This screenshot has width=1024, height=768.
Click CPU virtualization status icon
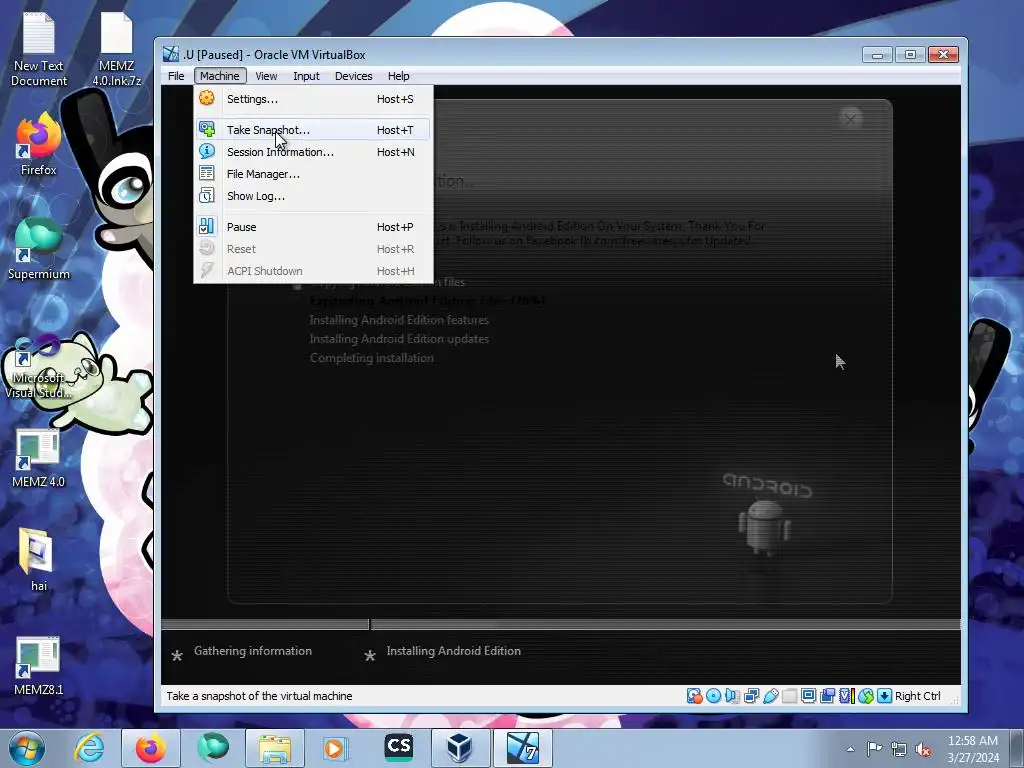point(847,696)
